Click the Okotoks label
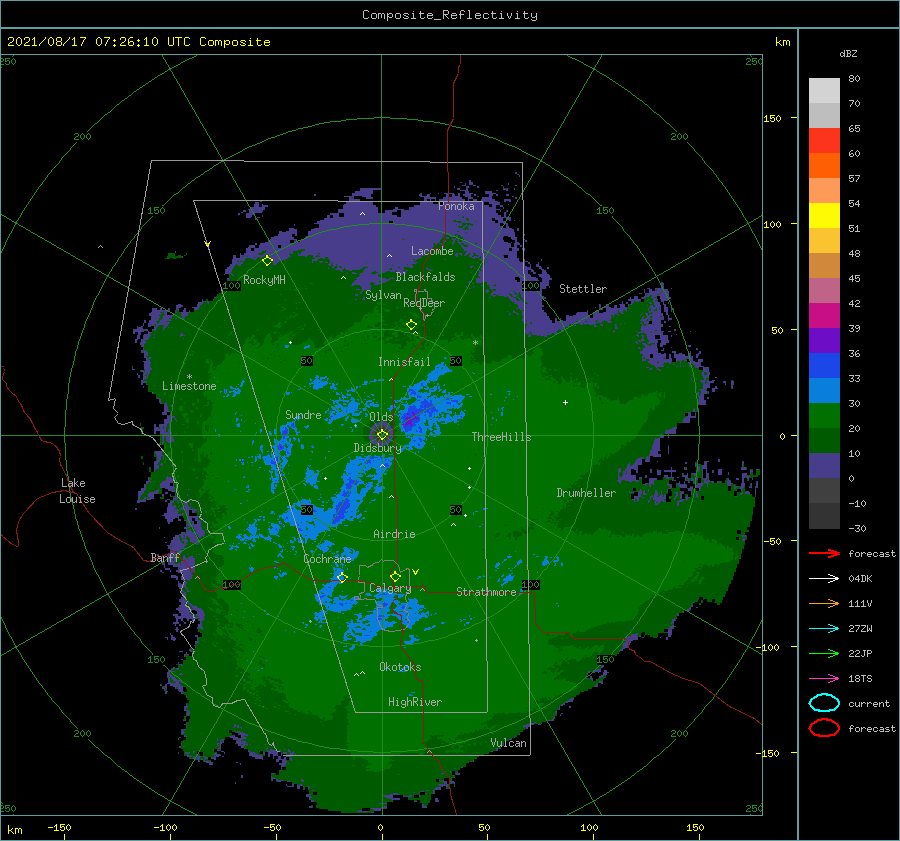Image resolution: width=900 pixels, height=841 pixels. coord(400,667)
